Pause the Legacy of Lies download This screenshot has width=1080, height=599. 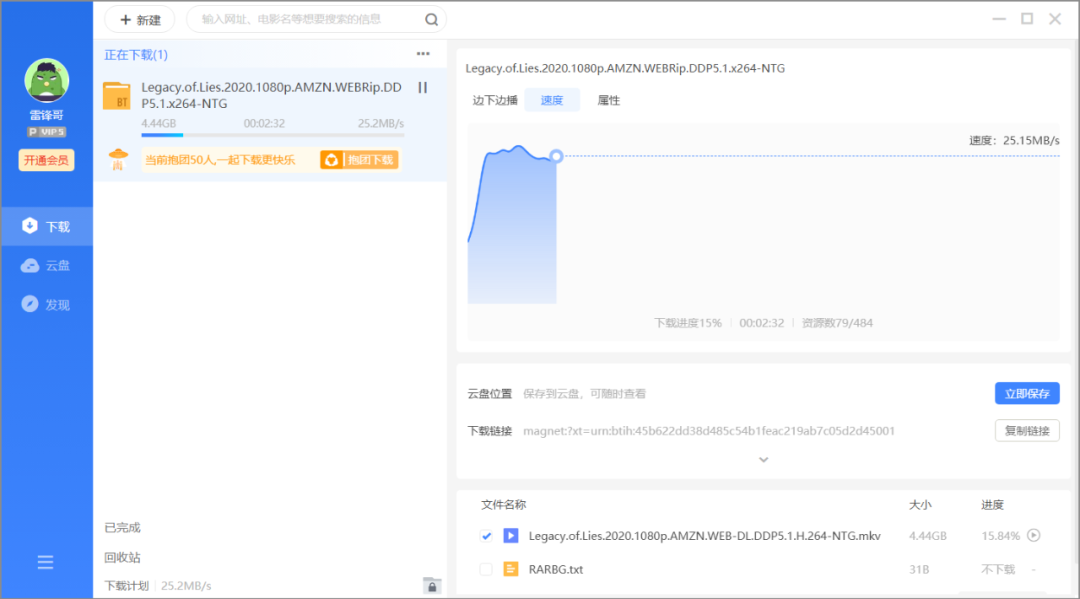click(422, 87)
